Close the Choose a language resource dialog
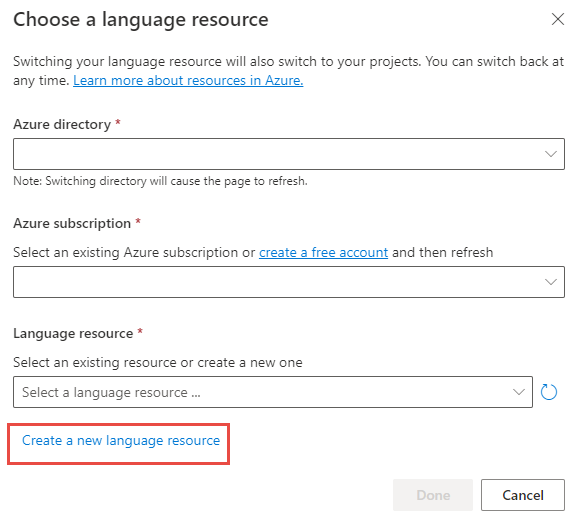 tap(557, 19)
